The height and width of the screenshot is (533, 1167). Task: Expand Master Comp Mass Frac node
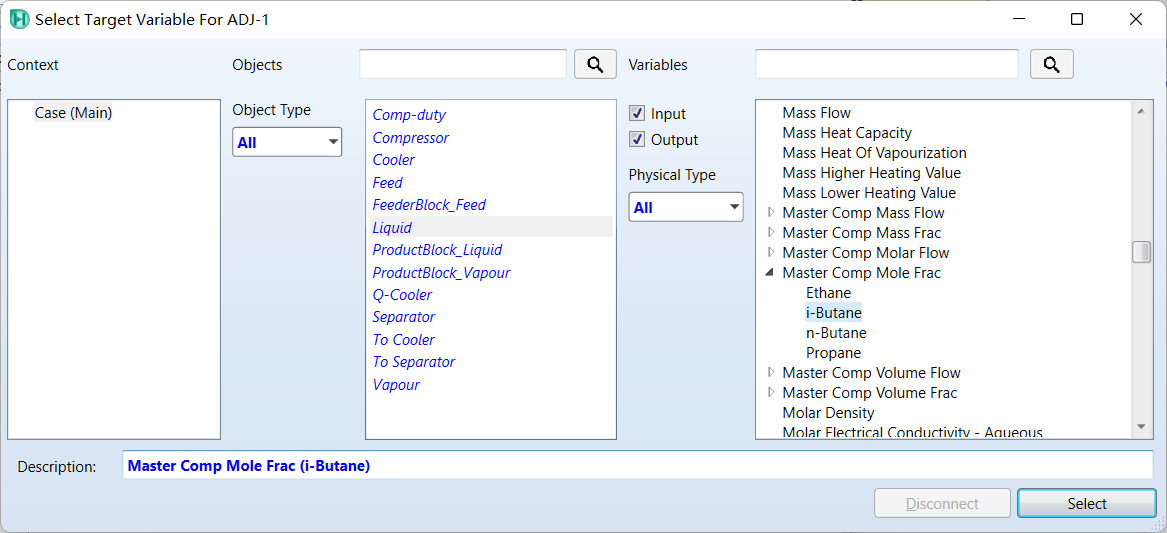771,232
